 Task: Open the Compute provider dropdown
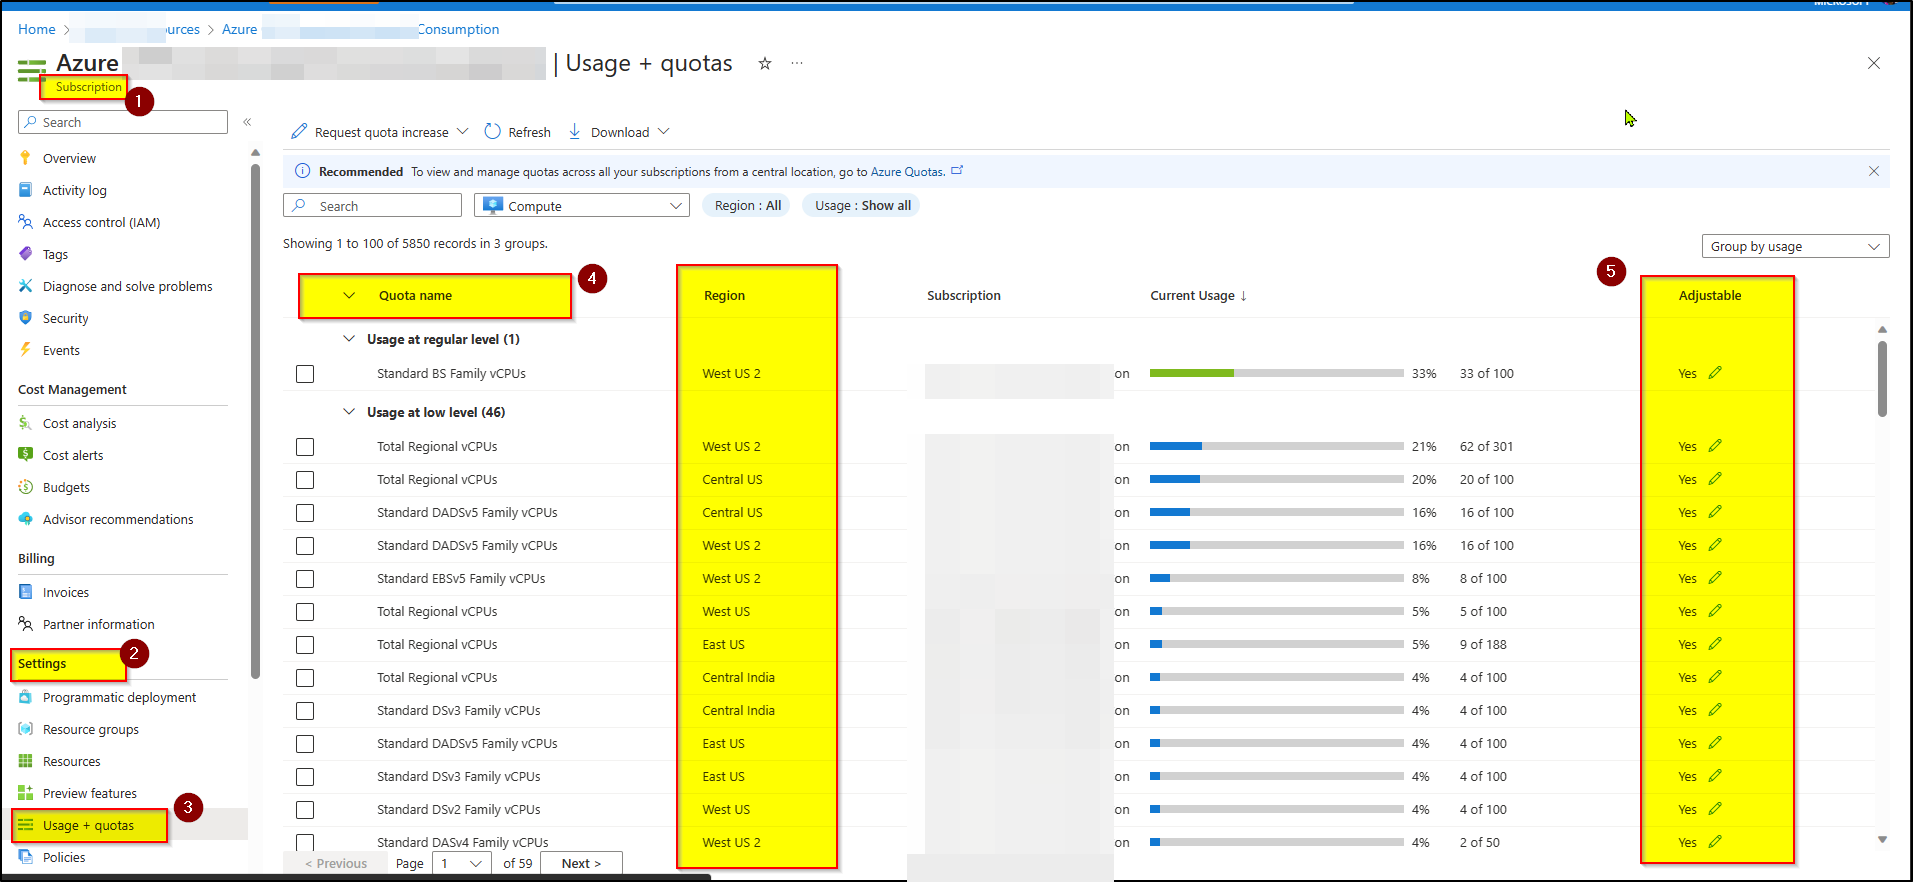tap(582, 205)
